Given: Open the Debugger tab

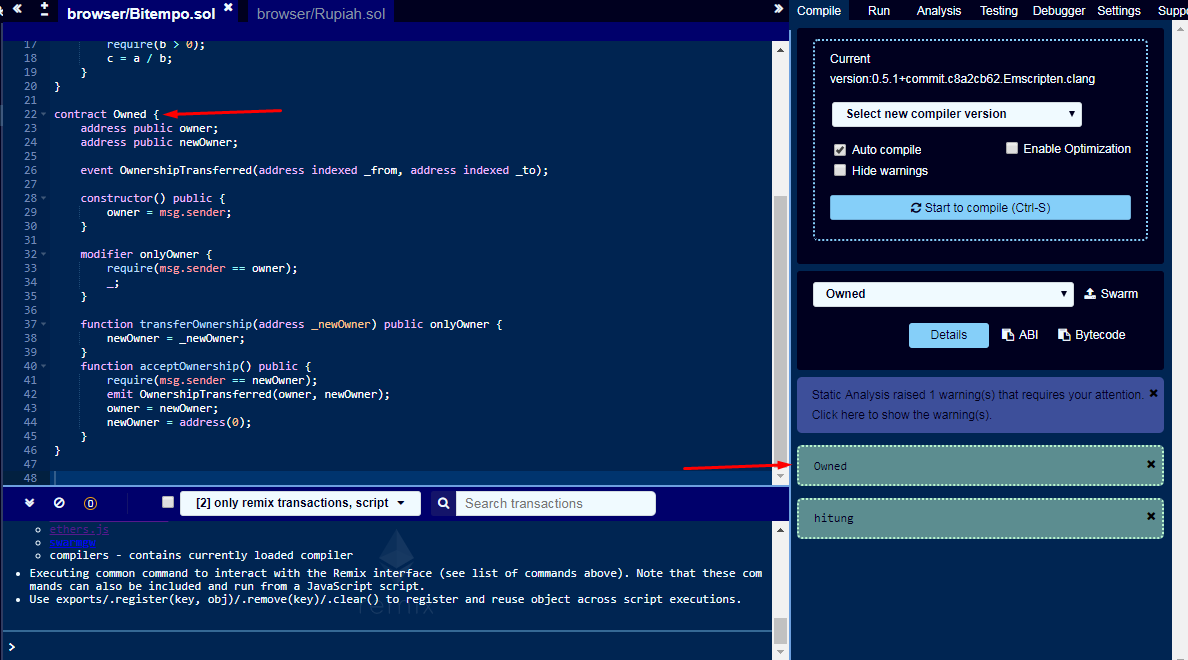Looking at the screenshot, I should click(x=1058, y=11).
